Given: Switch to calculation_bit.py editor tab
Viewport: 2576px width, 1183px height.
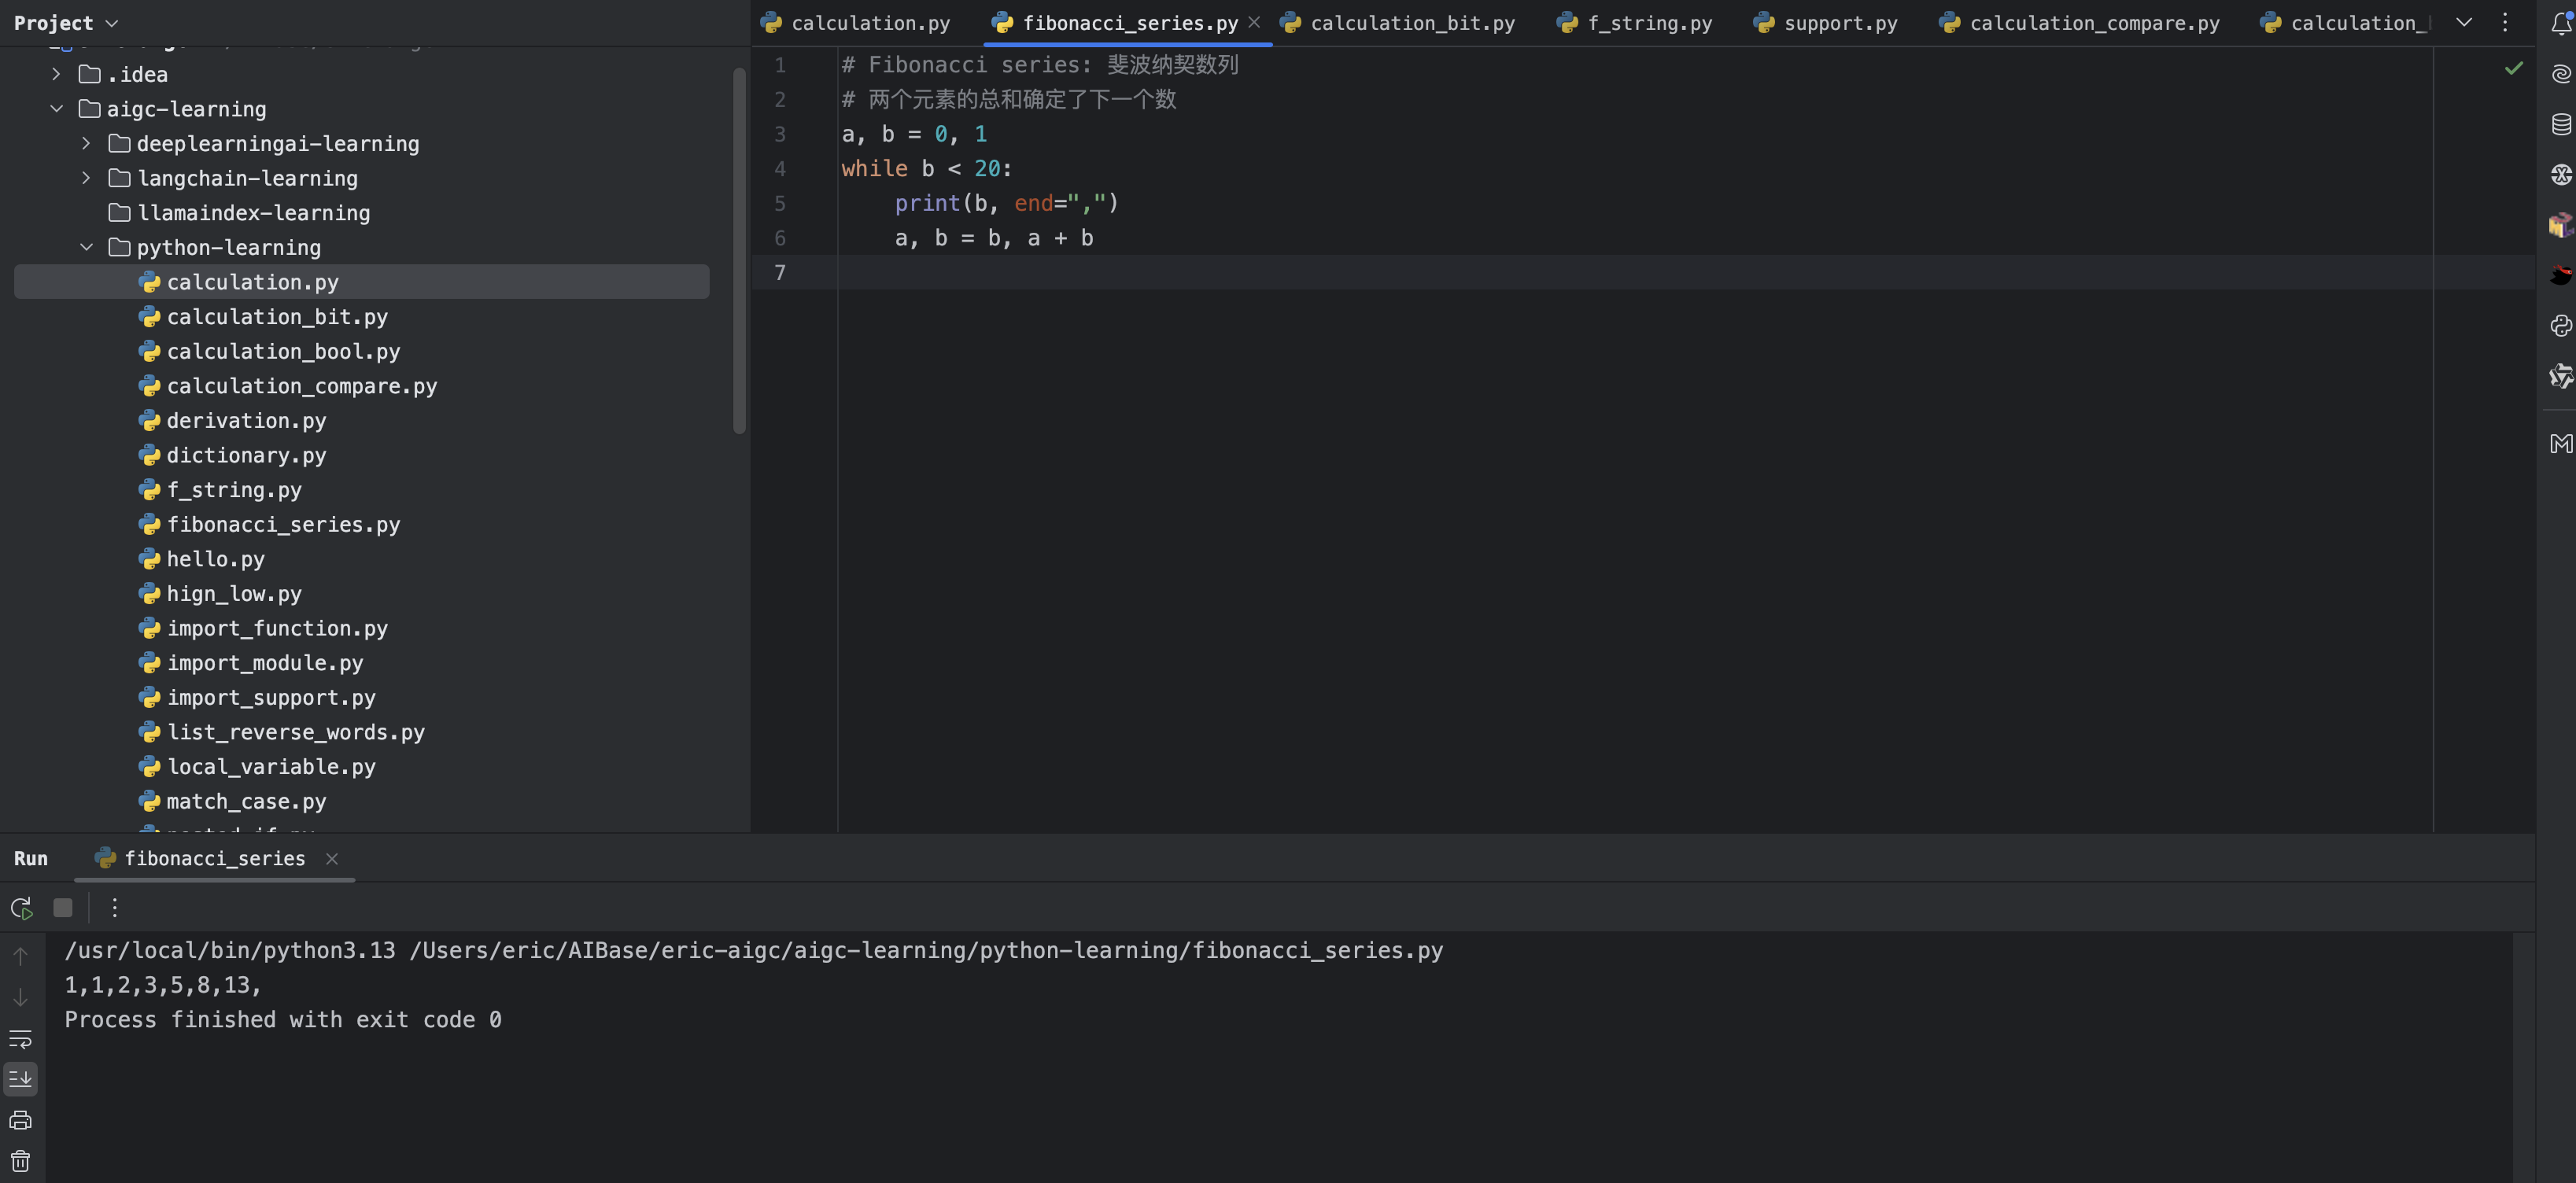Looking at the screenshot, I should pyautogui.click(x=1398, y=22).
